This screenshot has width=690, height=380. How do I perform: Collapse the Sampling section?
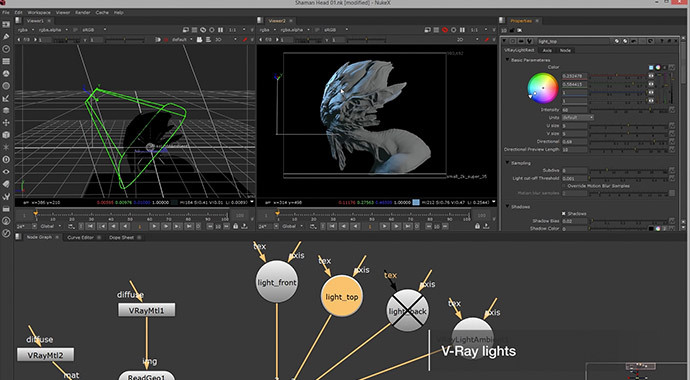pyautogui.click(x=507, y=163)
